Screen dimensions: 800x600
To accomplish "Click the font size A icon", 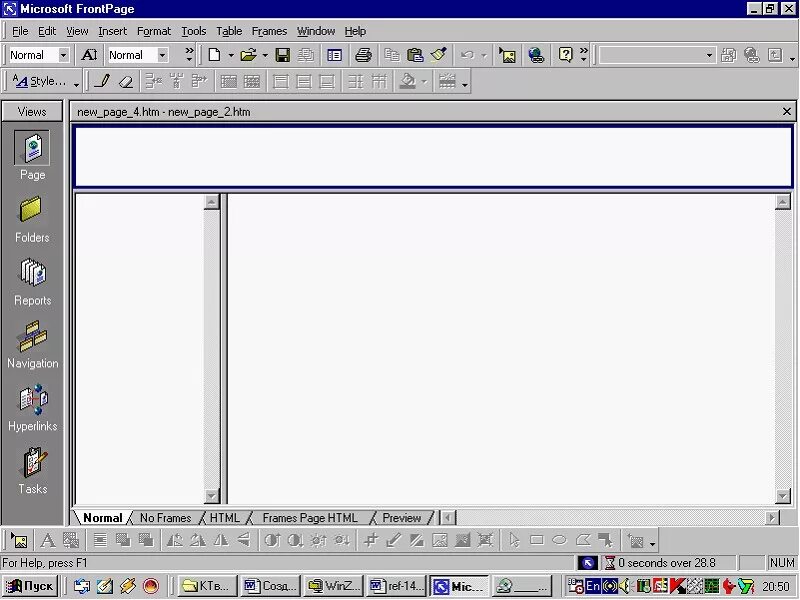I will [89, 55].
